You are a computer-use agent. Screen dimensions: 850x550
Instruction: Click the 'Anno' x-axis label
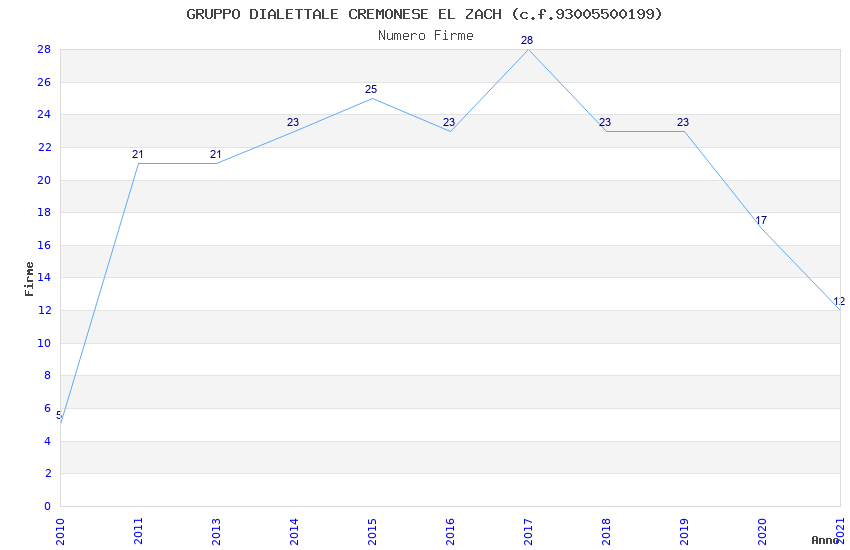tap(825, 540)
